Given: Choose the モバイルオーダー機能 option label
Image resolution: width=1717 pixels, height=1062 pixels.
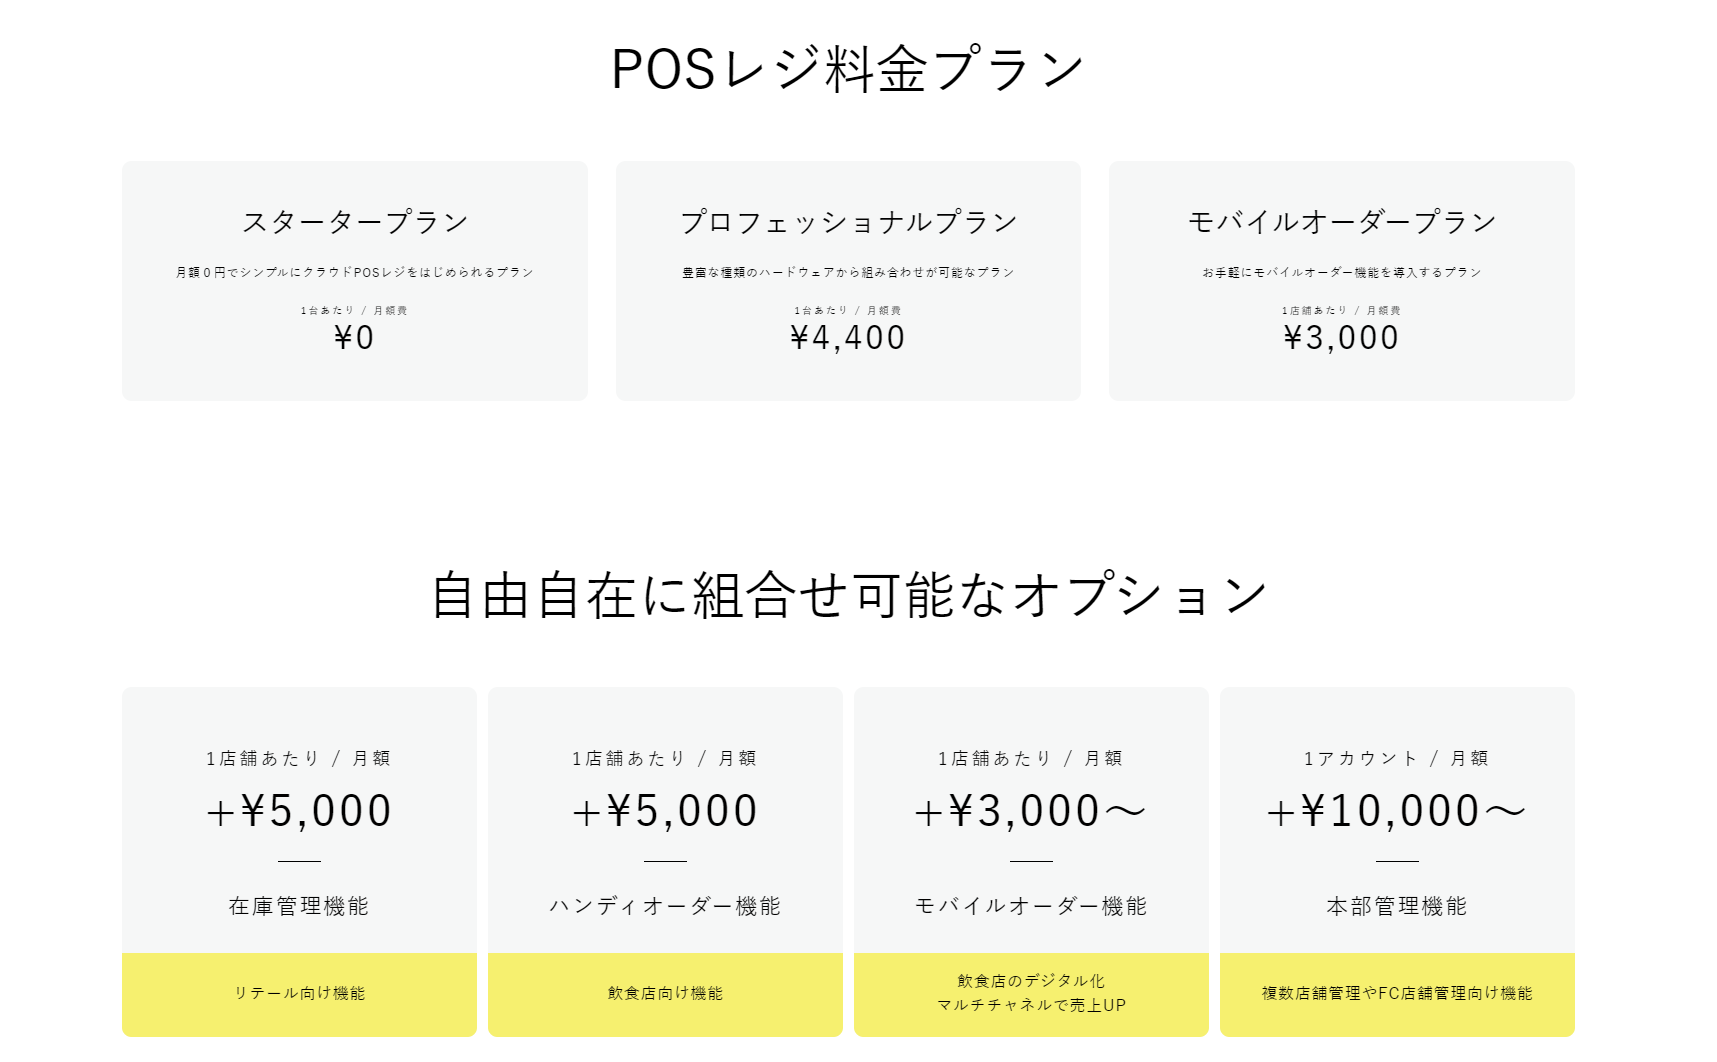Looking at the screenshot, I should pyautogui.click(x=1031, y=906).
